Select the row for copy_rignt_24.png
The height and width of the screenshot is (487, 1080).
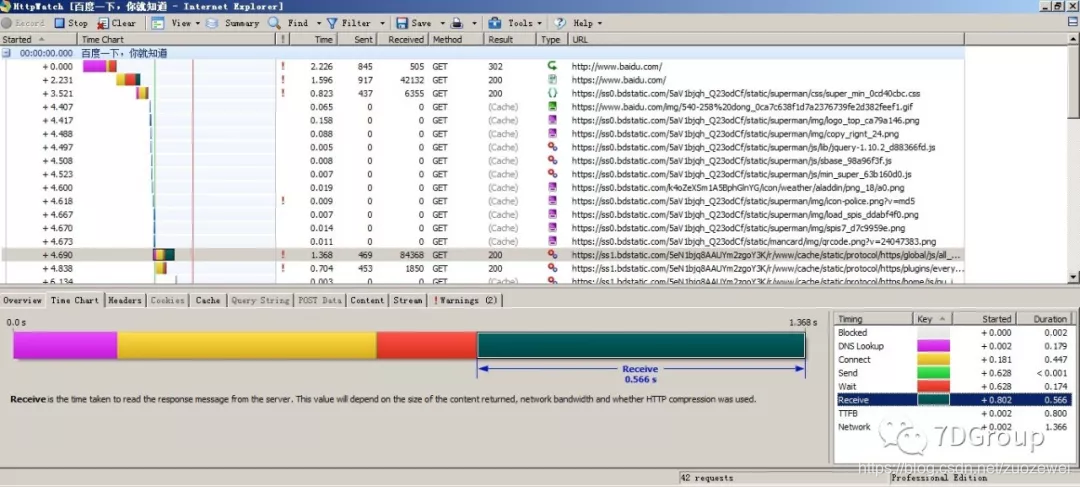[482, 134]
